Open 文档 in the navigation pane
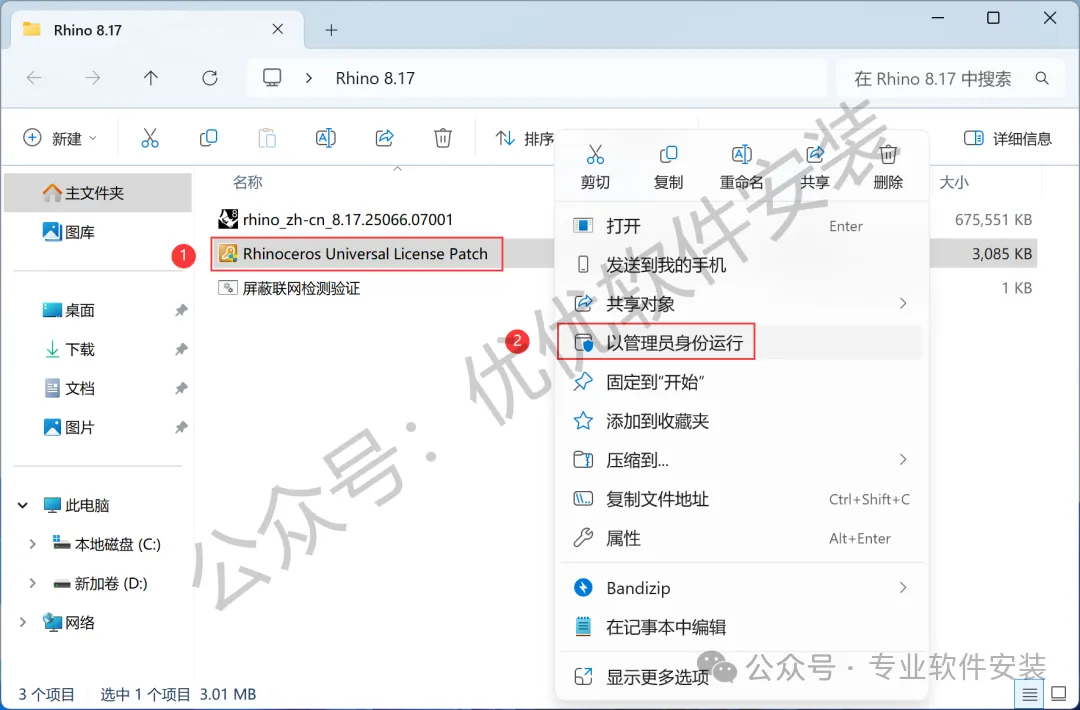Screen dimensions: 1080x710 coord(69,388)
